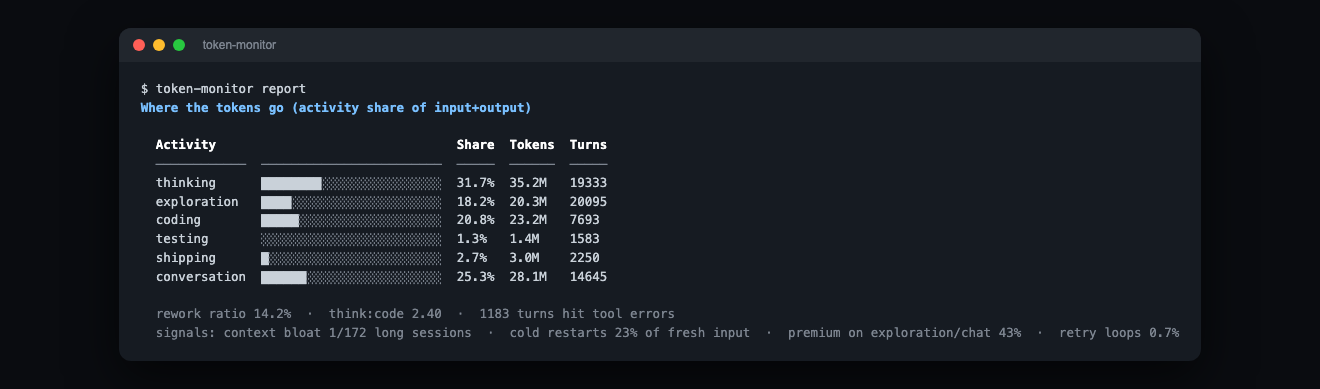Image resolution: width=1320 pixels, height=389 pixels.
Task: Click the turns value 2250
Action: [x=585, y=258]
